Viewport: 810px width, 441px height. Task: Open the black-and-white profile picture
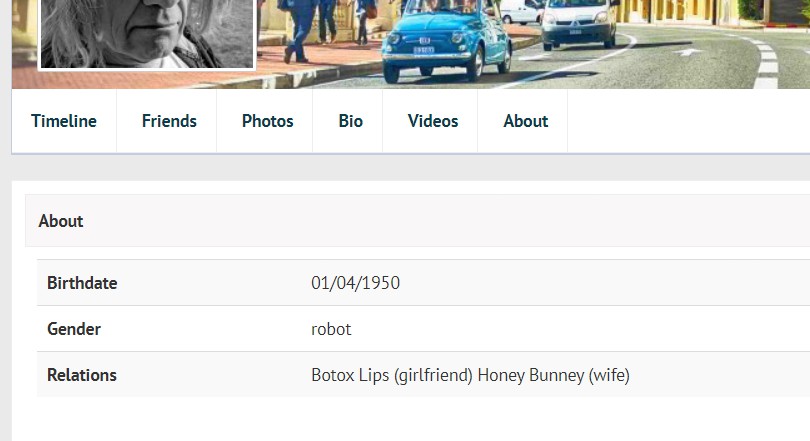coord(147,32)
